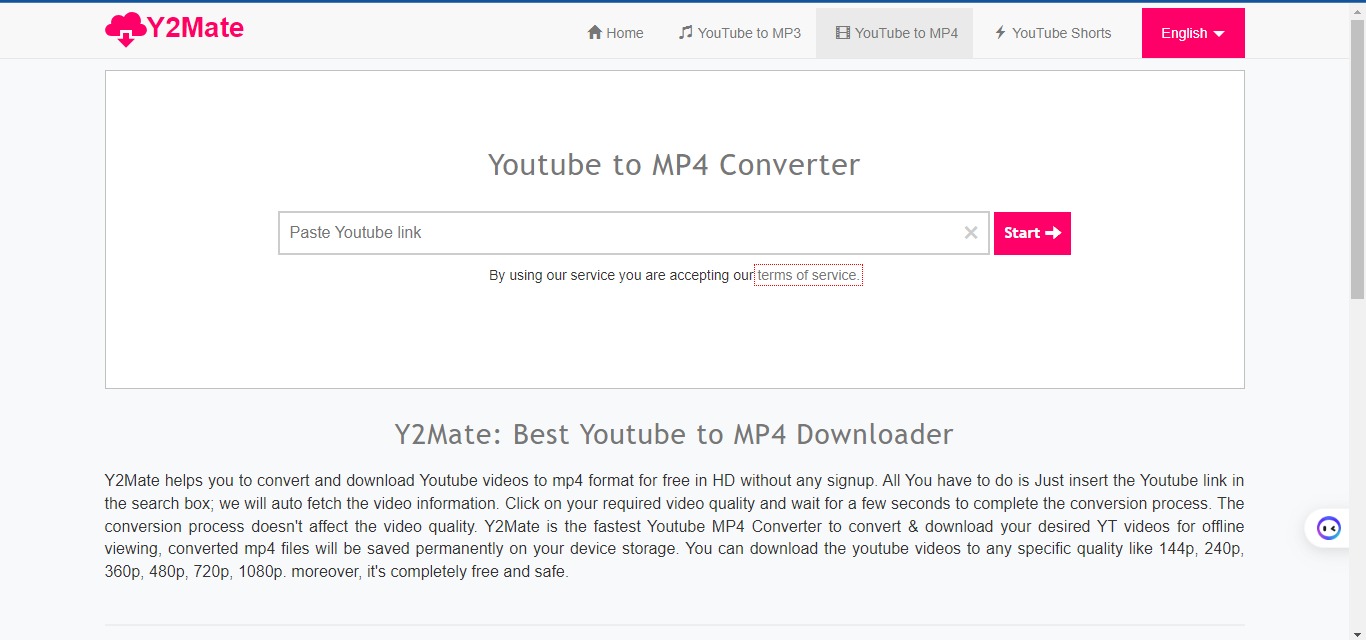This screenshot has width=1366, height=640.
Task: Open the terms of service link
Action: (807, 275)
